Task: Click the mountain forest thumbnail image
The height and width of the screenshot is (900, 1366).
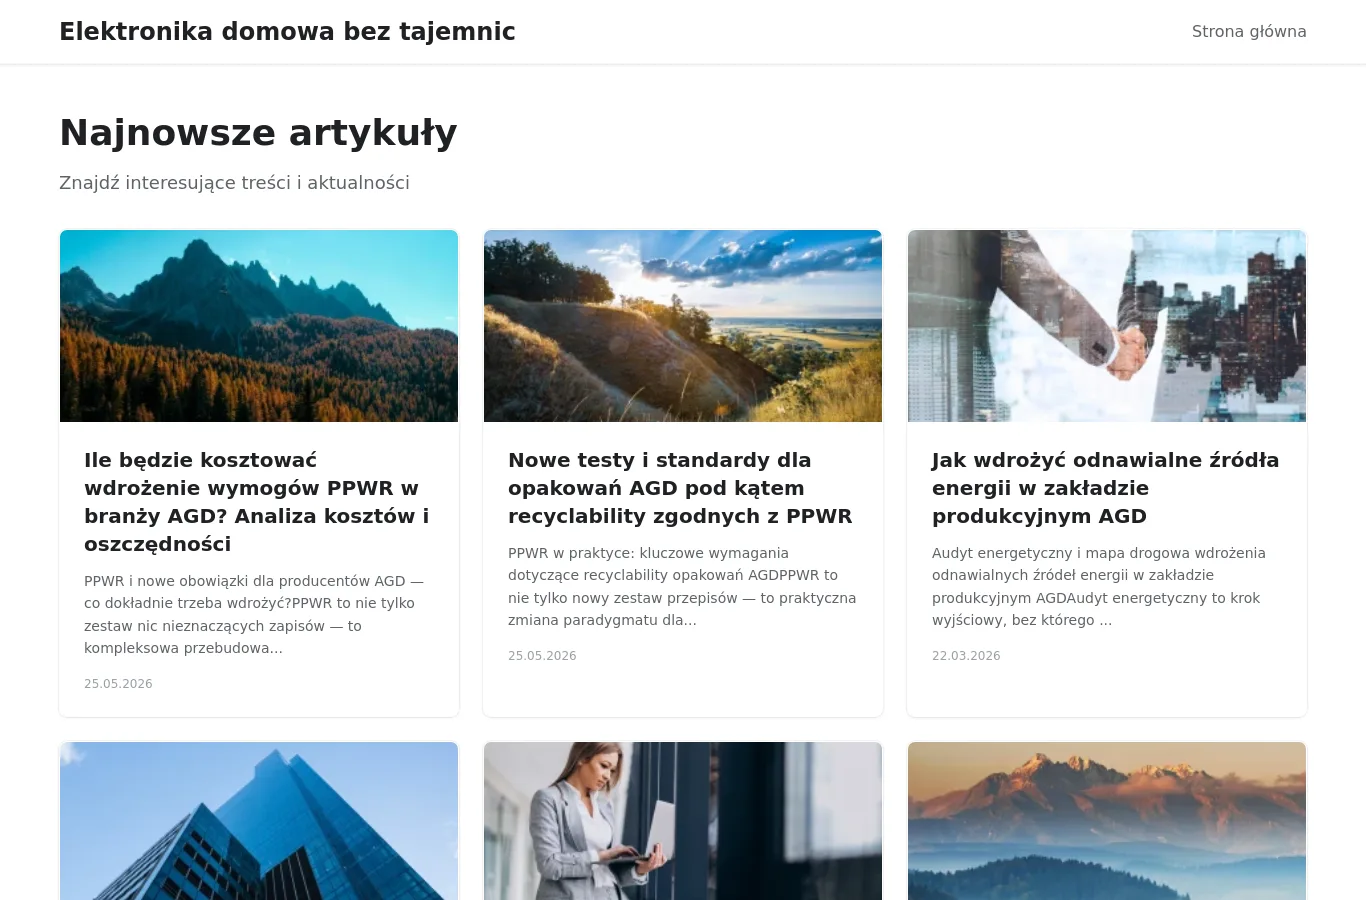Action: [259, 326]
